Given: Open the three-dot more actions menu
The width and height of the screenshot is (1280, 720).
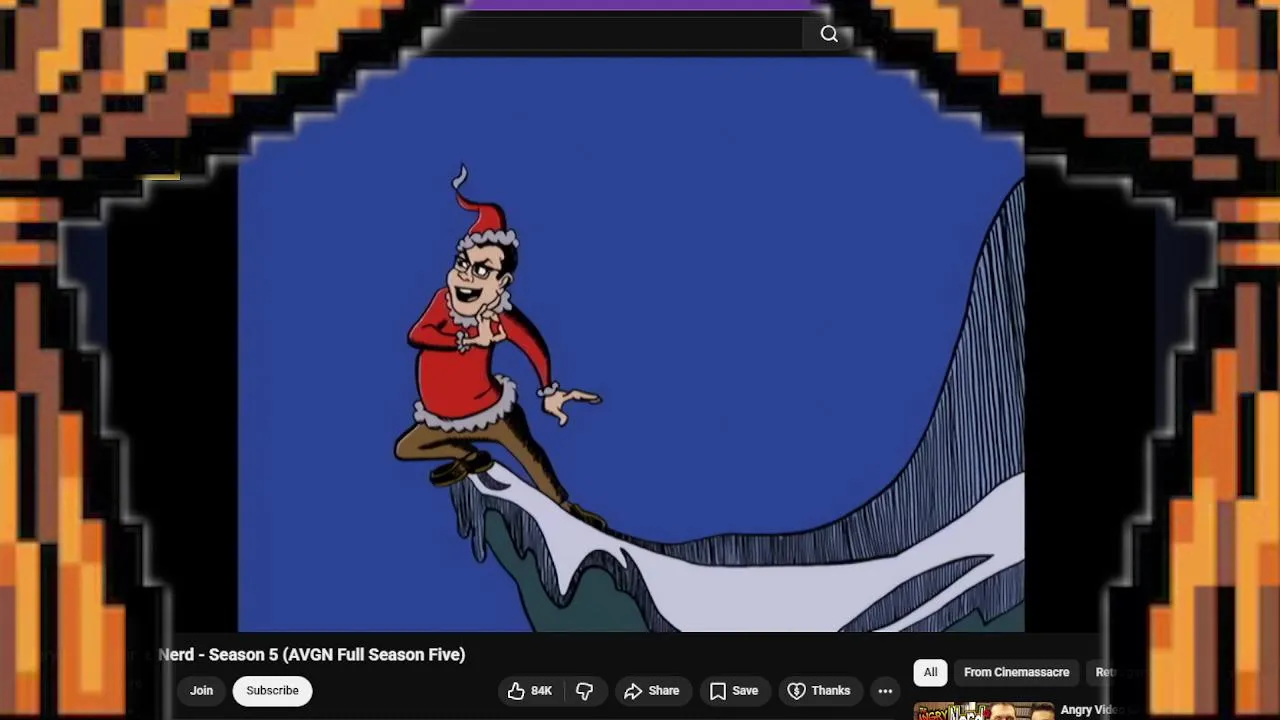Looking at the screenshot, I should [x=885, y=690].
